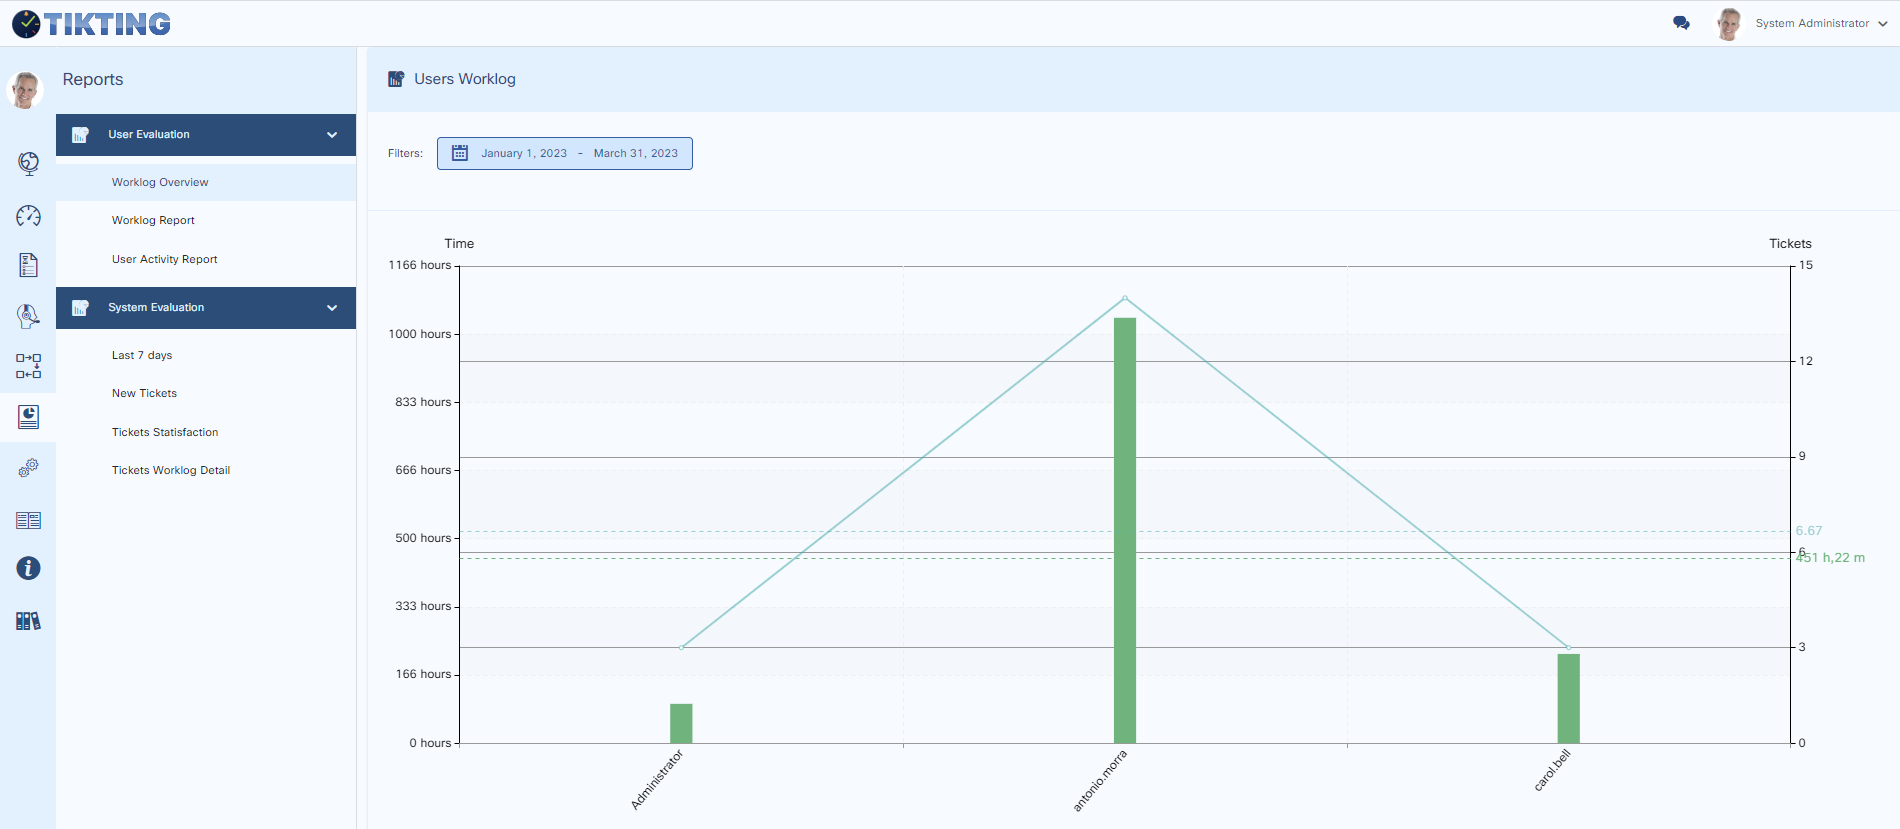Image resolution: width=1900 pixels, height=829 pixels.
Task: Open the tickets document list icon
Action: (28, 265)
